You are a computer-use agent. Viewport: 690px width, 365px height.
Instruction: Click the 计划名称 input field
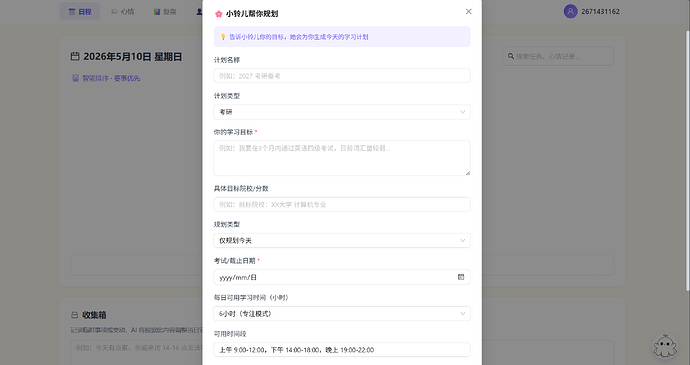tap(342, 76)
